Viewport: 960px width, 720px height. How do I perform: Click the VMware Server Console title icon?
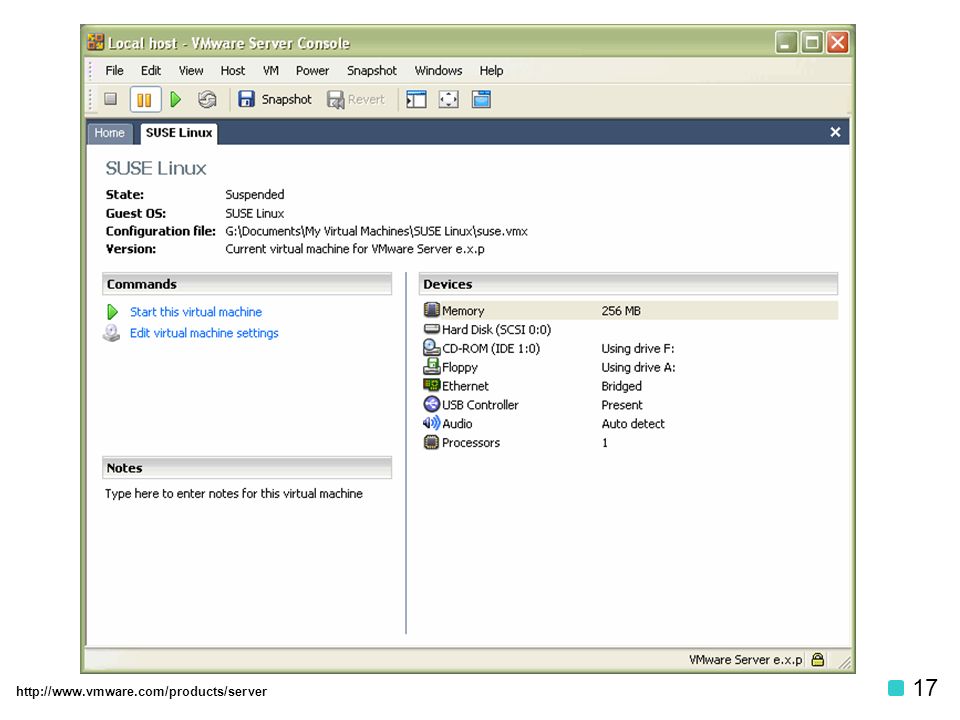coord(96,42)
